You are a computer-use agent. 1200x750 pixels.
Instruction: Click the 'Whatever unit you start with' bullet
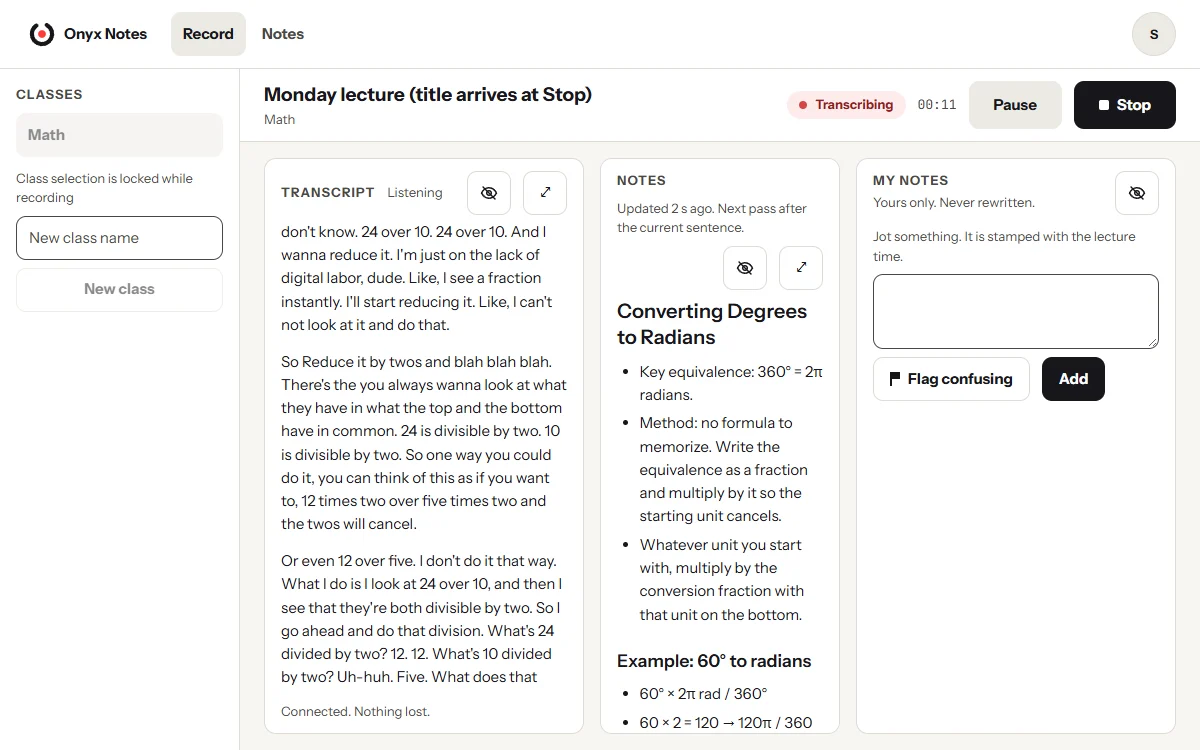coord(722,580)
